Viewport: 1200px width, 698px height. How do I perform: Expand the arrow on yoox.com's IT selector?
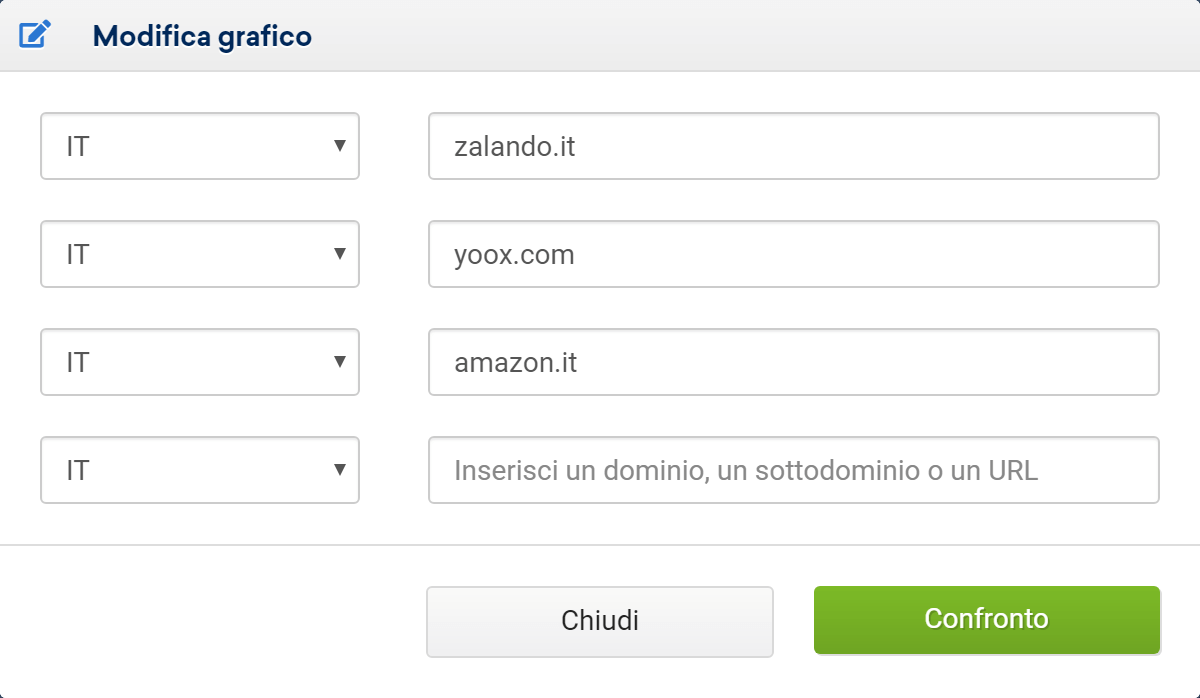(x=340, y=254)
